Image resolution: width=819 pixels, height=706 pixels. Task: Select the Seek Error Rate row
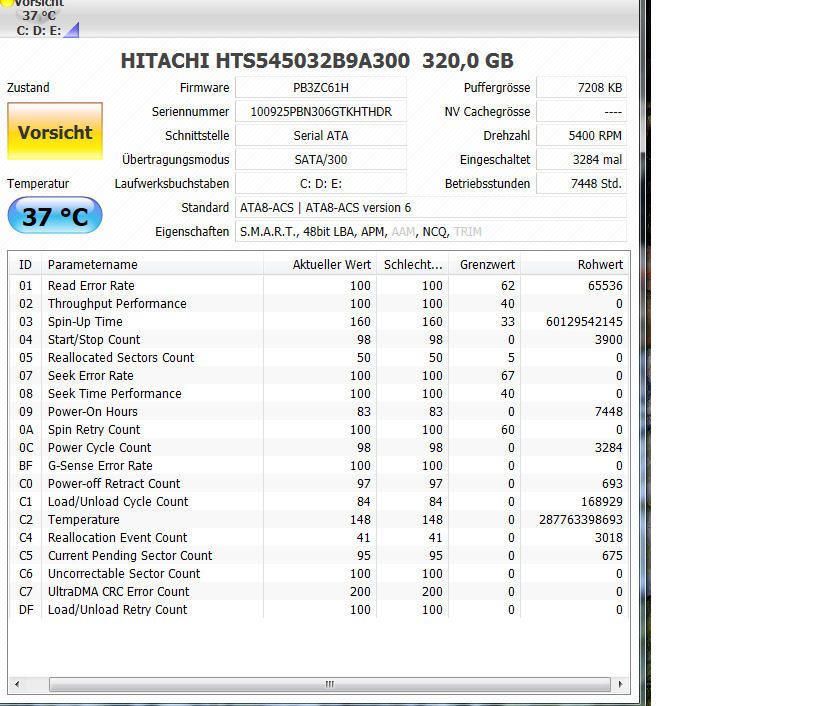tap(319, 375)
